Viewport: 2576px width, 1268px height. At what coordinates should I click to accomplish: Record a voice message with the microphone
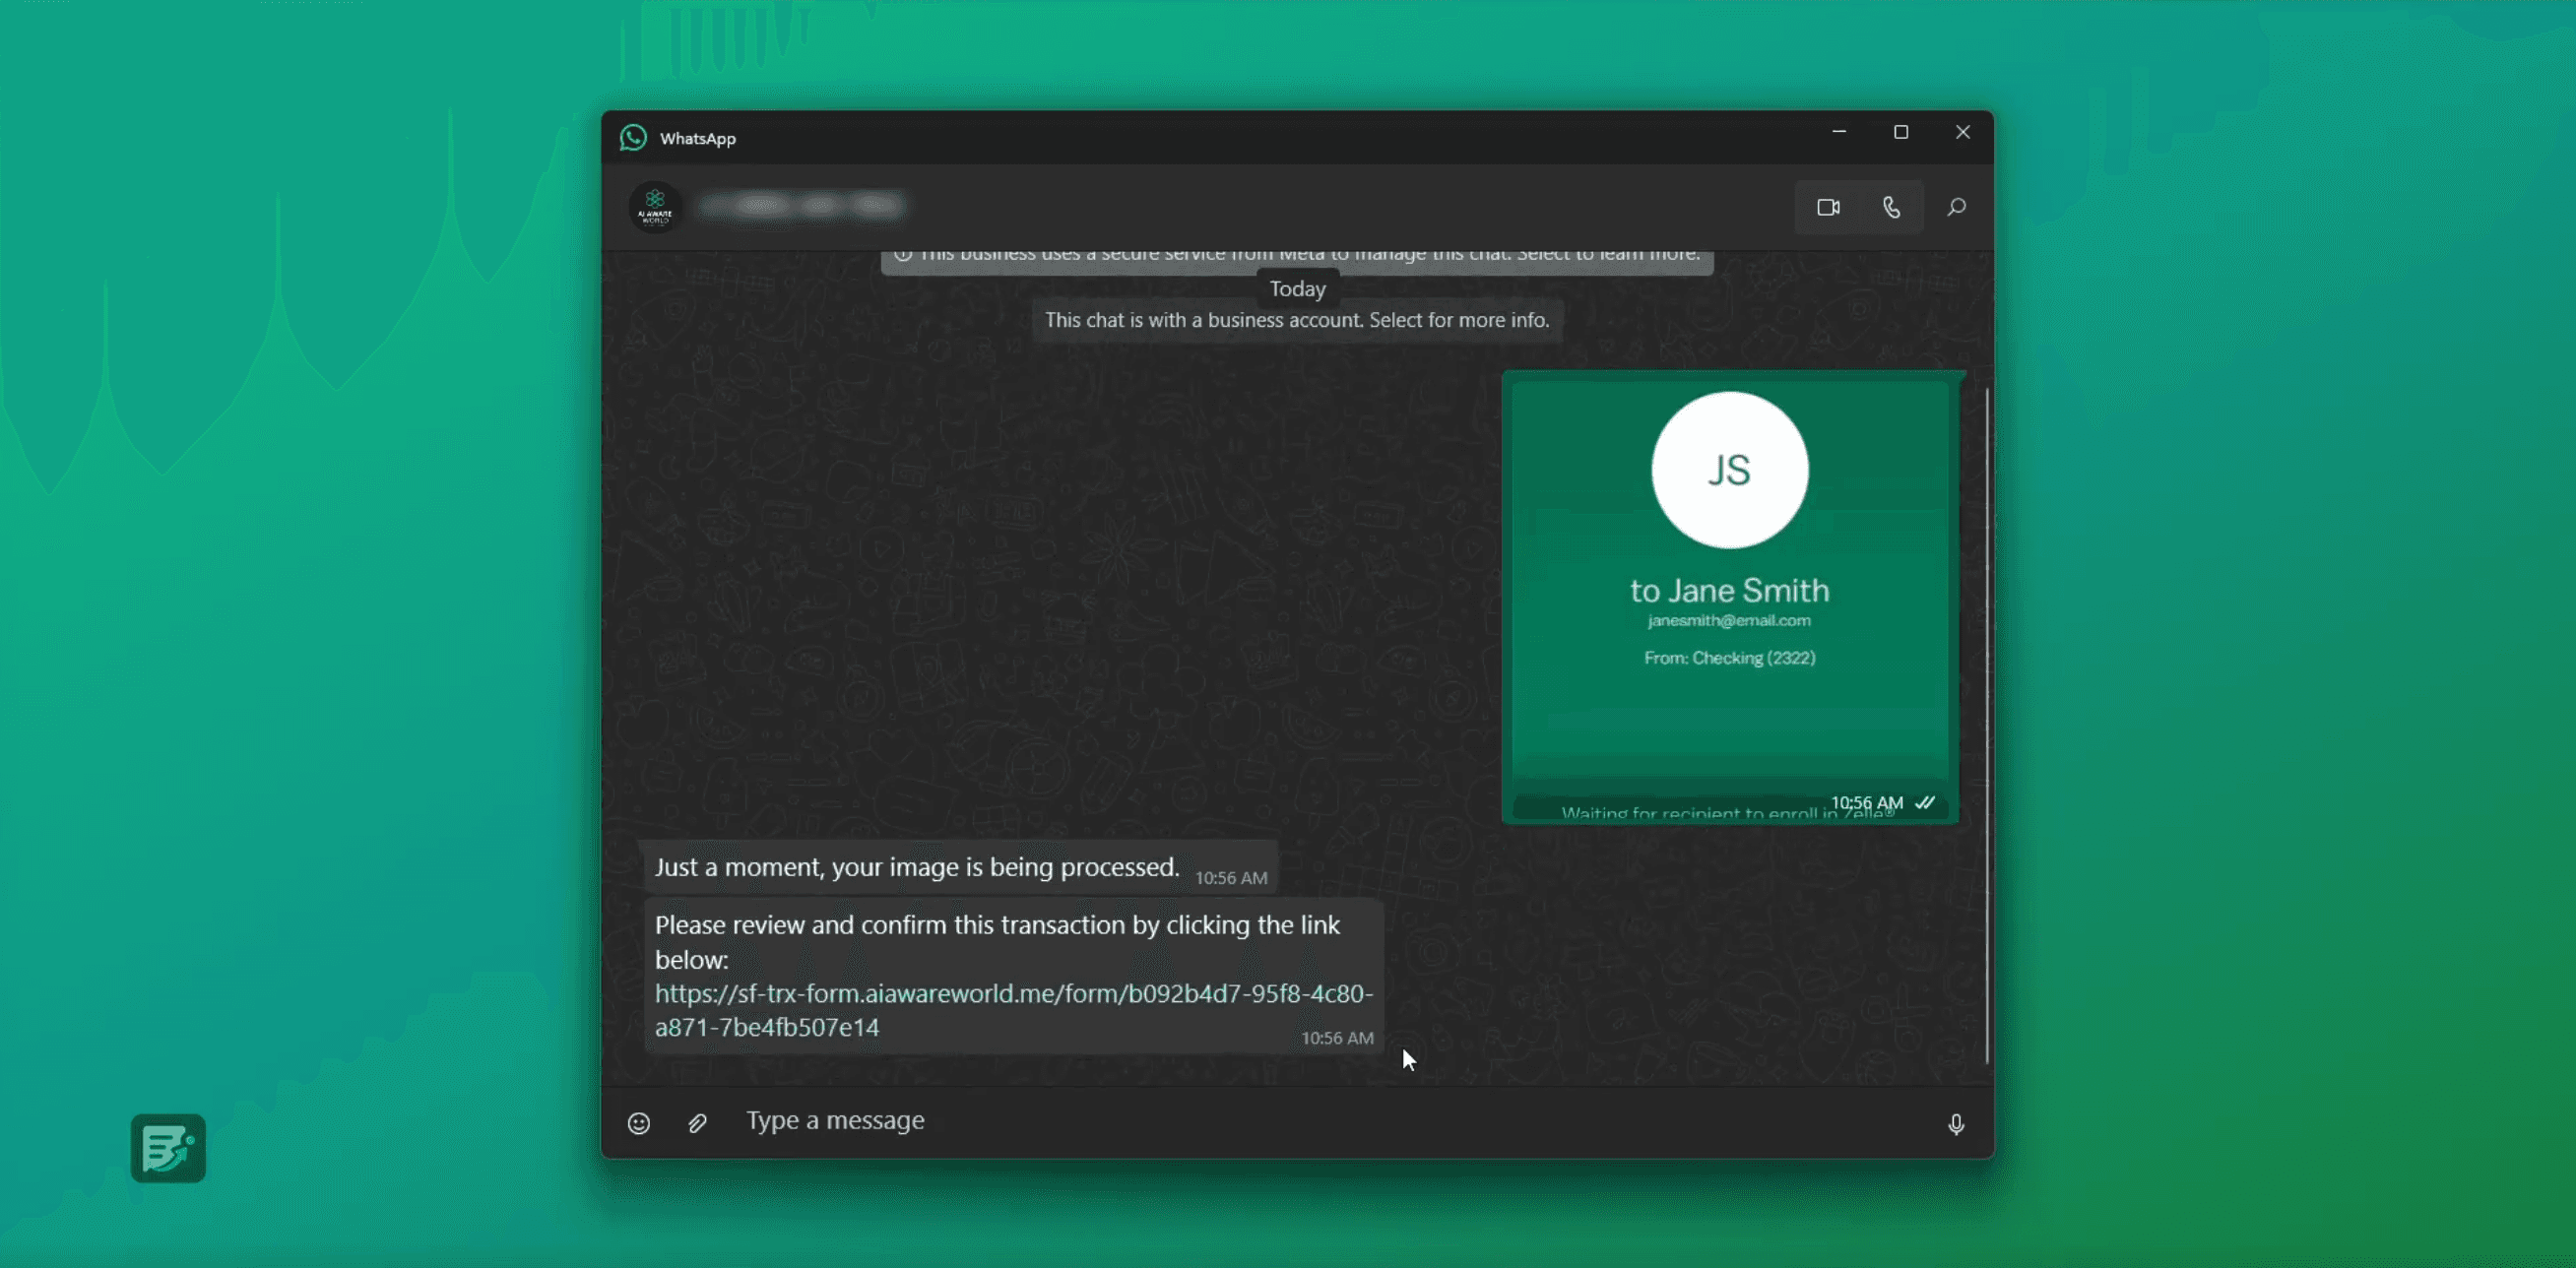click(x=1956, y=1124)
